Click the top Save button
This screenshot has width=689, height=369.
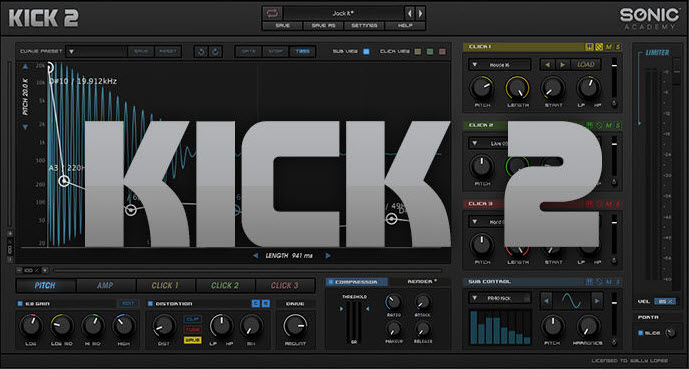283,25
